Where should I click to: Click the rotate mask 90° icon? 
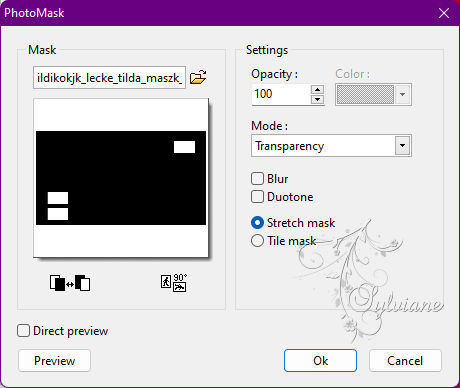click(x=174, y=283)
